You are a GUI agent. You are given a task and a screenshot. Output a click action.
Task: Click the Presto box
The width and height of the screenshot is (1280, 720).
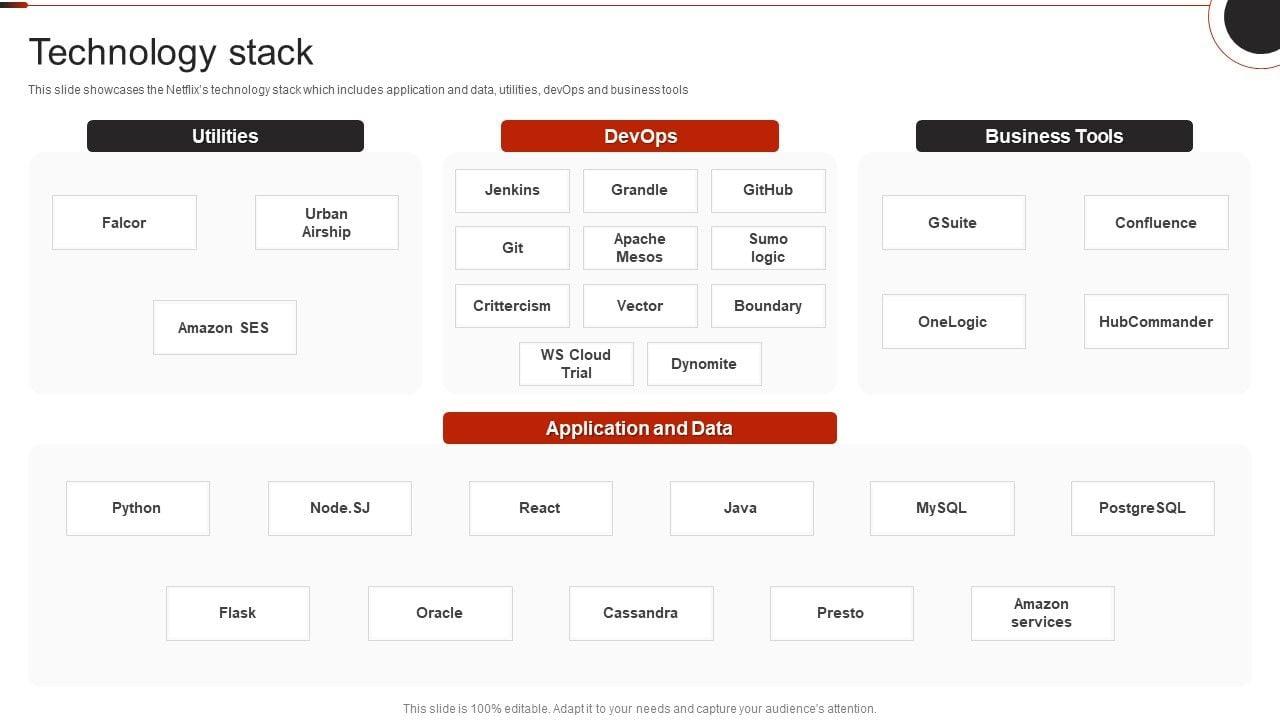pos(842,613)
